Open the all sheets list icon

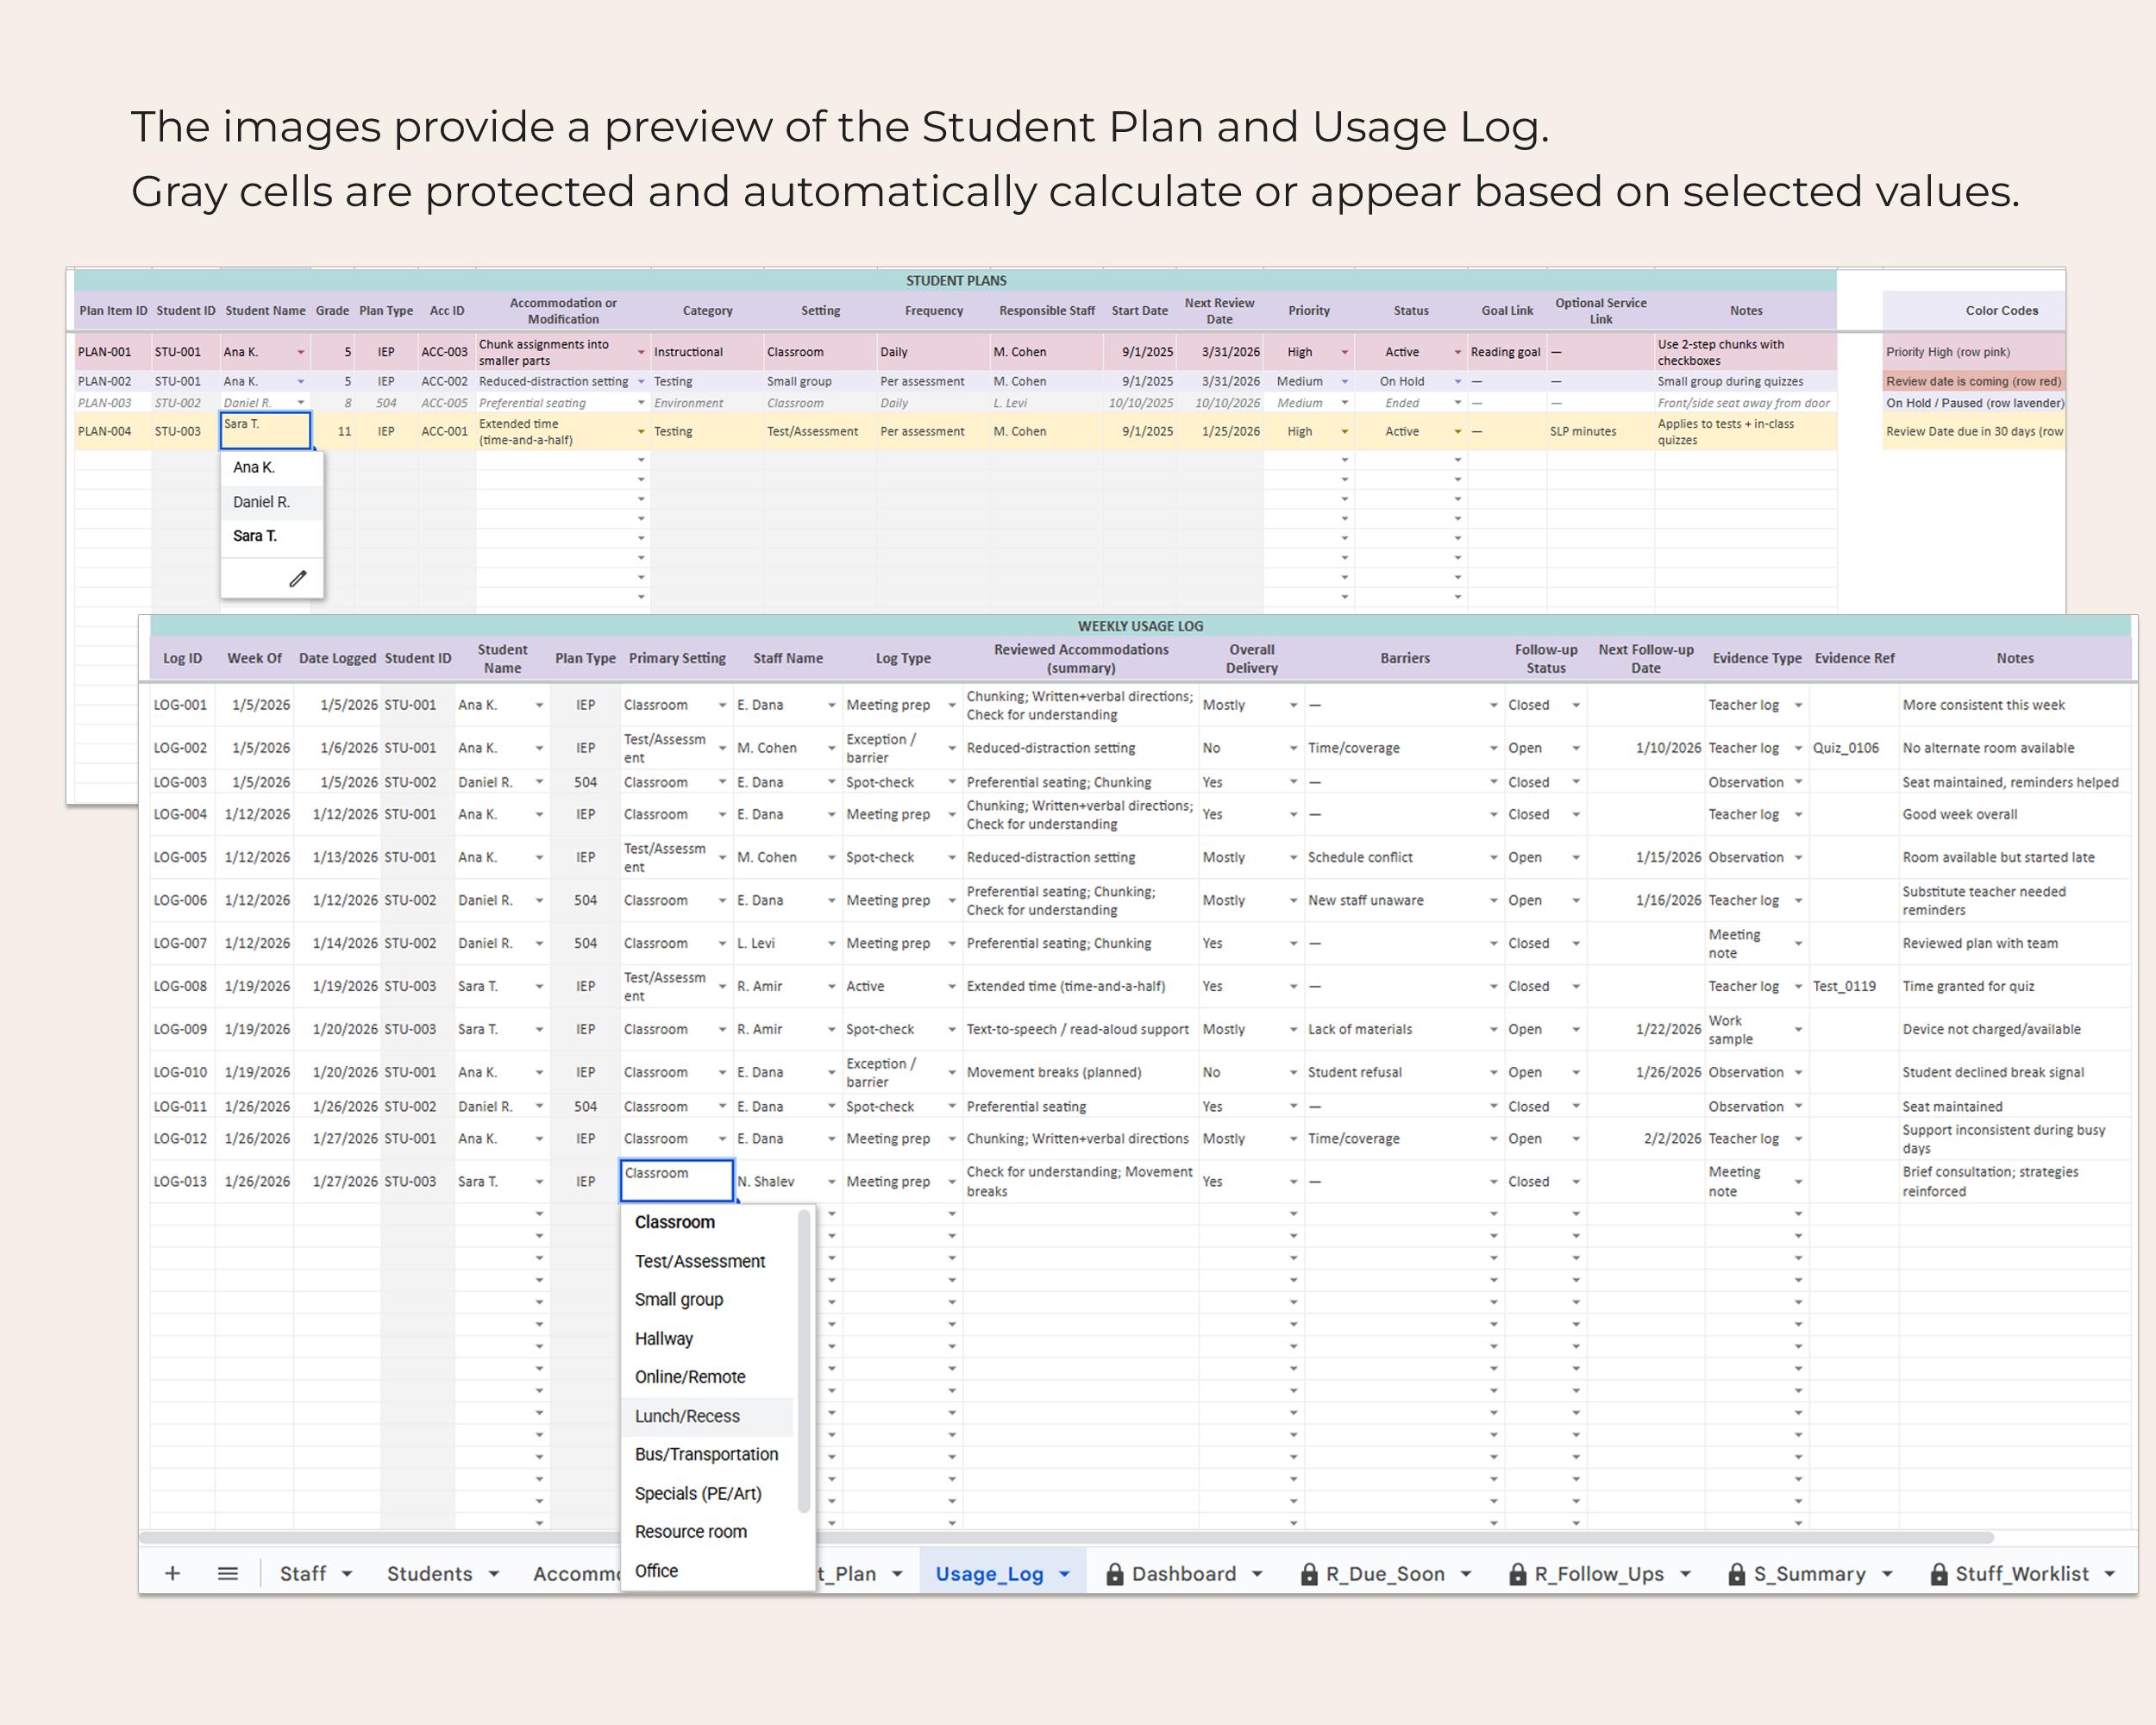click(228, 1573)
